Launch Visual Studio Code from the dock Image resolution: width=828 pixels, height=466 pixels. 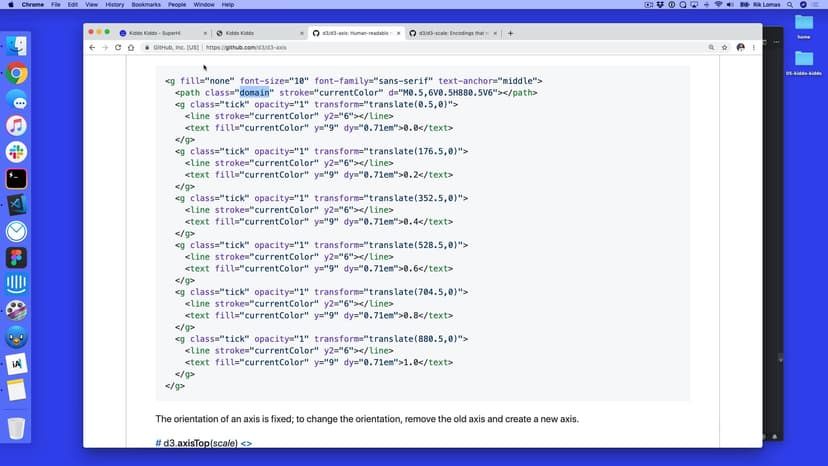[x=16, y=205]
